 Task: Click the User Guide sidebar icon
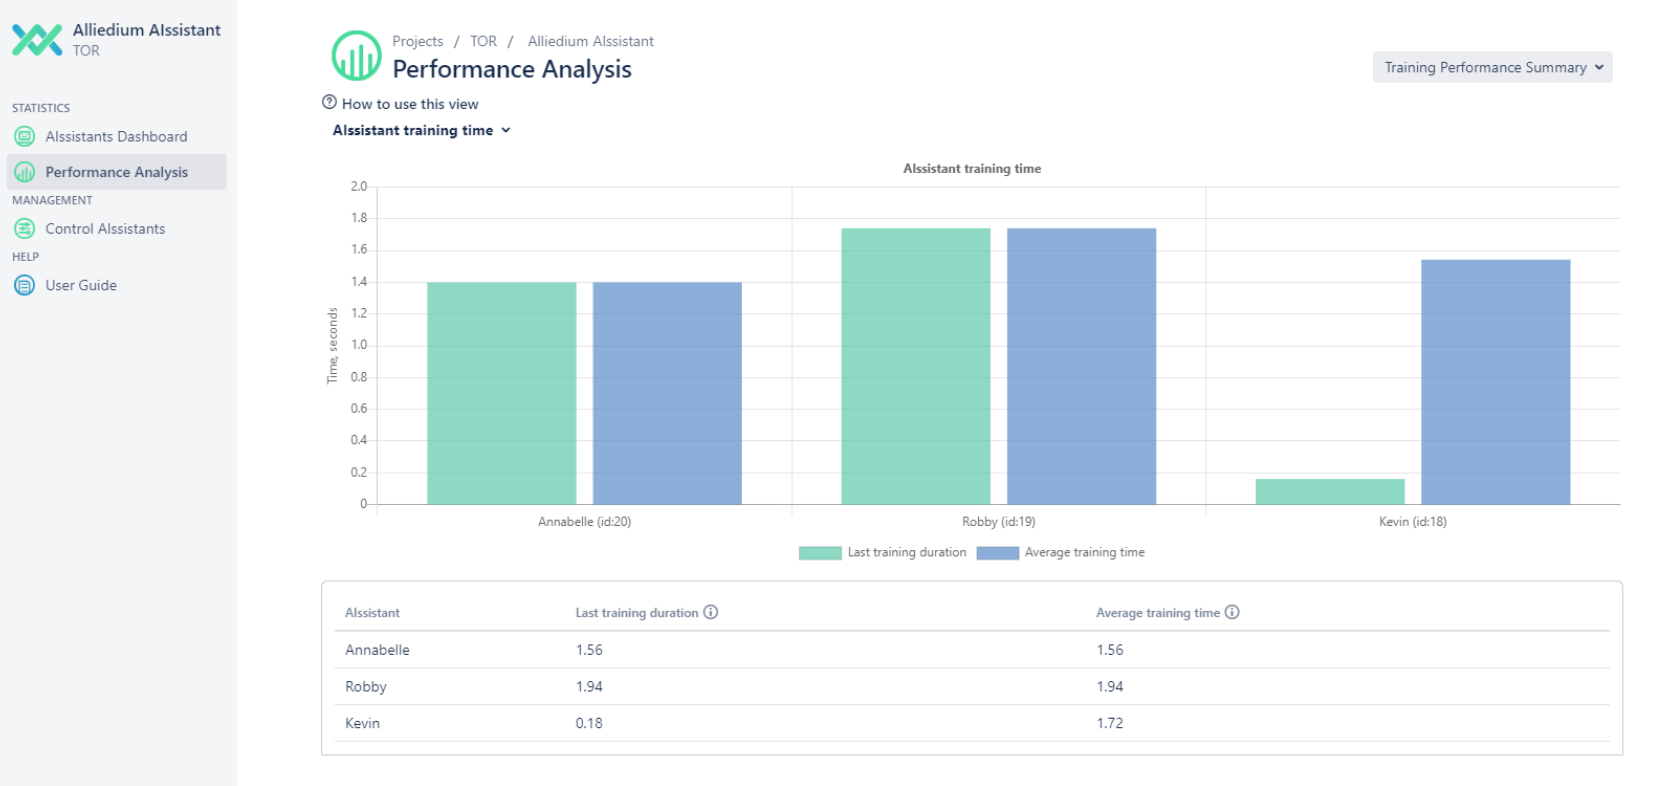[x=25, y=286]
